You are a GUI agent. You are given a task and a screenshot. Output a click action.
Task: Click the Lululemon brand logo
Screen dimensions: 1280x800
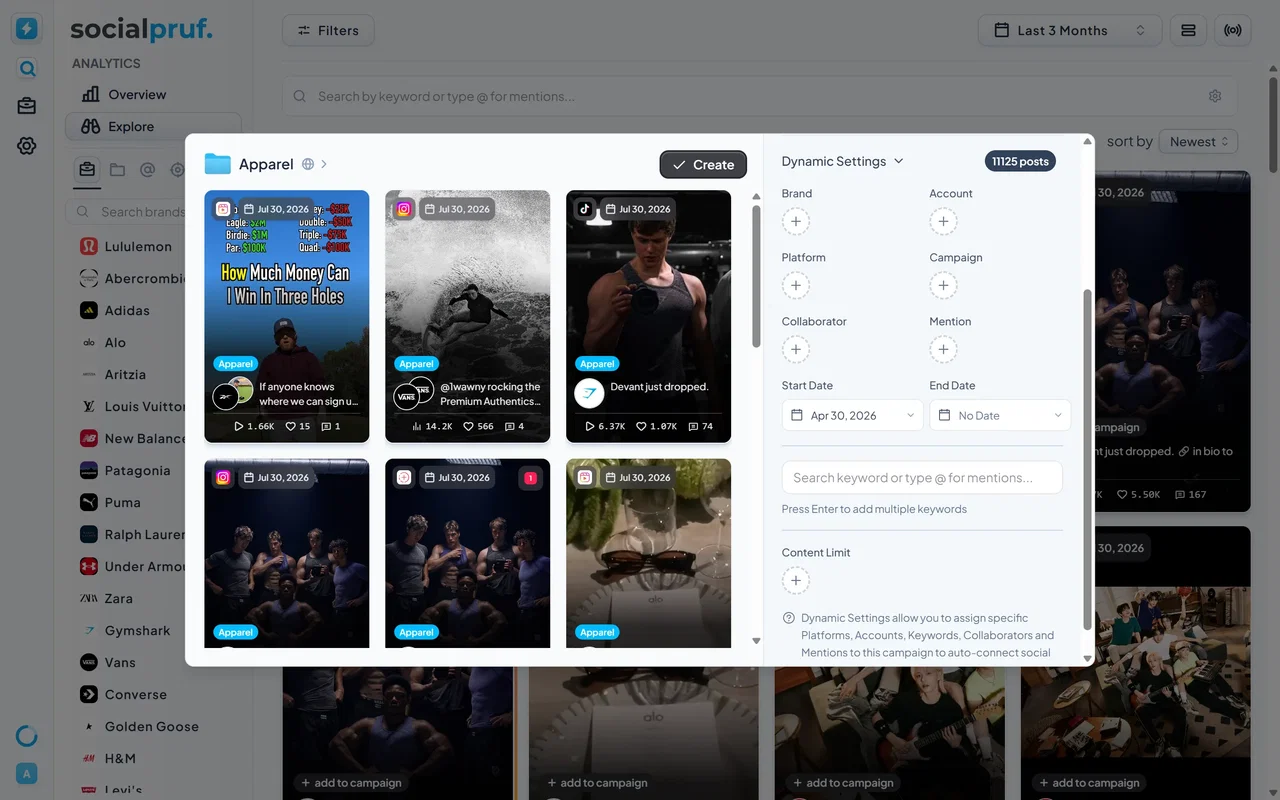pos(88,246)
